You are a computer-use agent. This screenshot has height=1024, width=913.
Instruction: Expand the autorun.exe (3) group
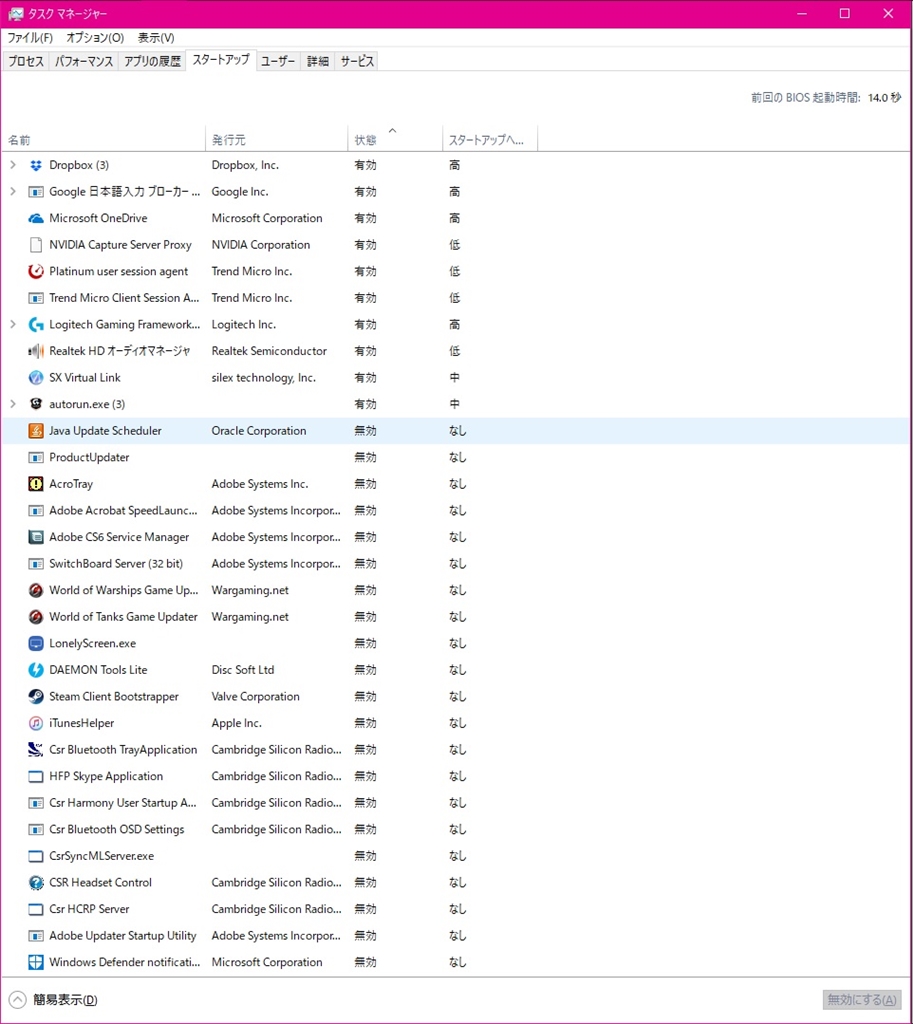[13, 404]
